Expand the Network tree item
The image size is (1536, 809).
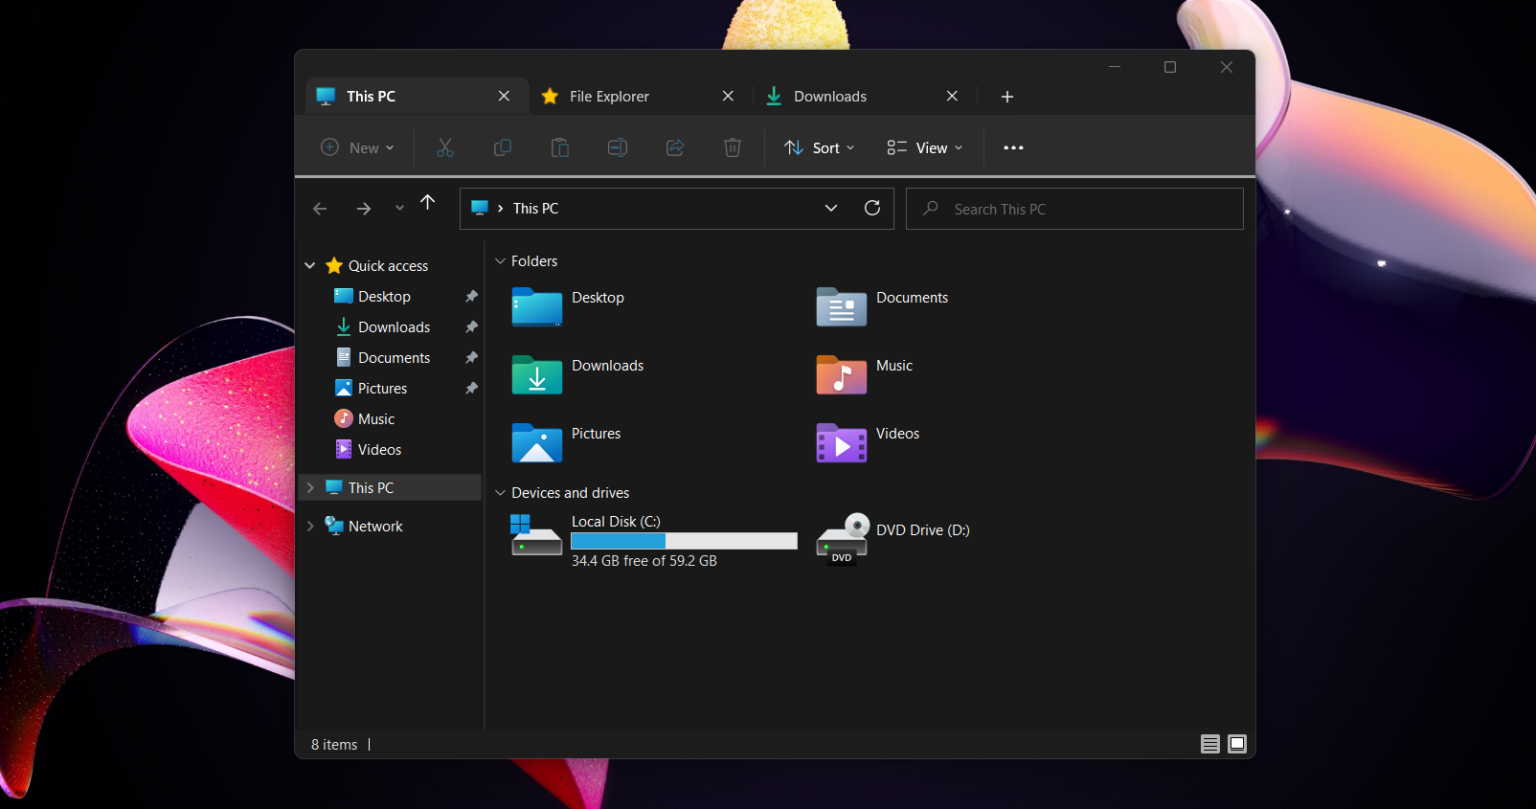pyautogui.click(x=310, y=525)
